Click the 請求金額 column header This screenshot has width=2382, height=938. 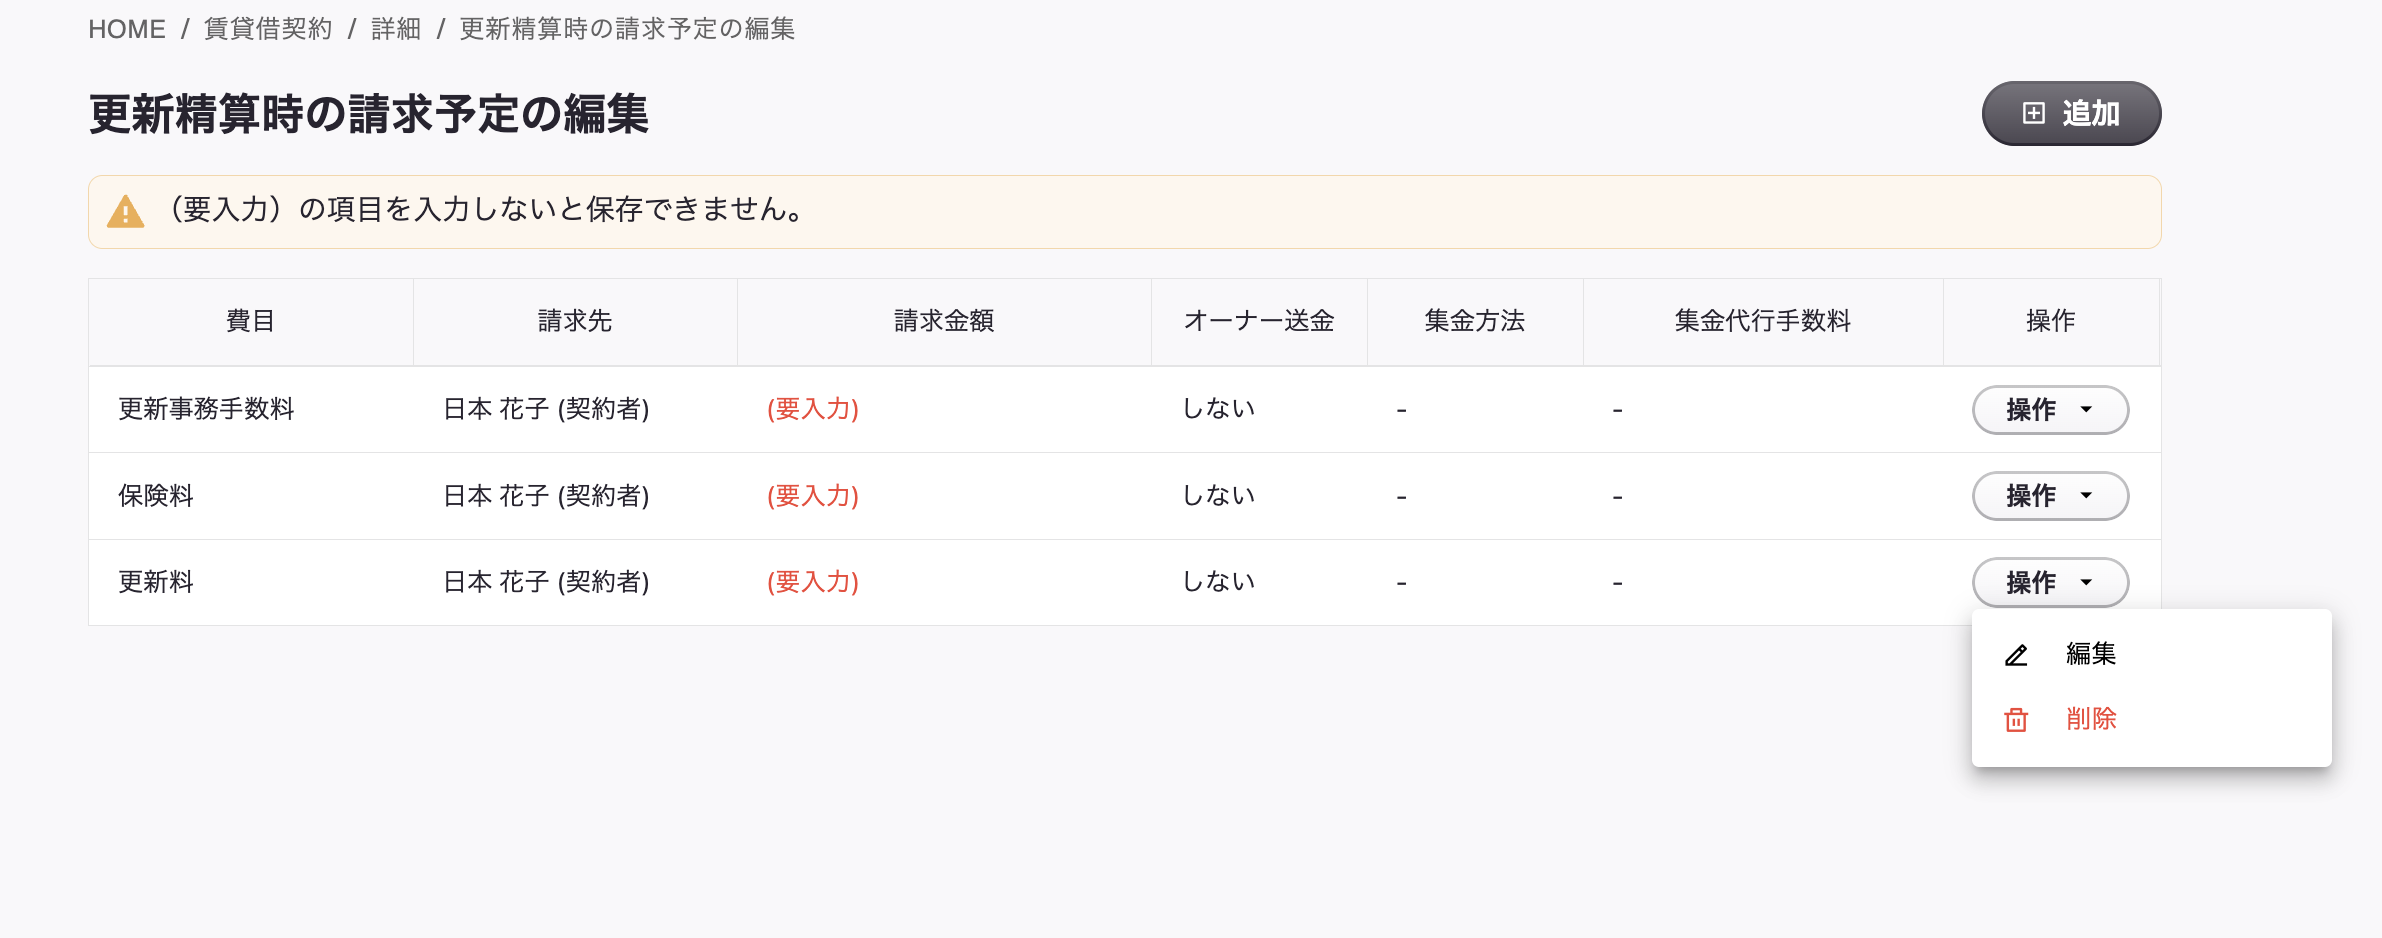pyautogui.click(x=944, y=321)
